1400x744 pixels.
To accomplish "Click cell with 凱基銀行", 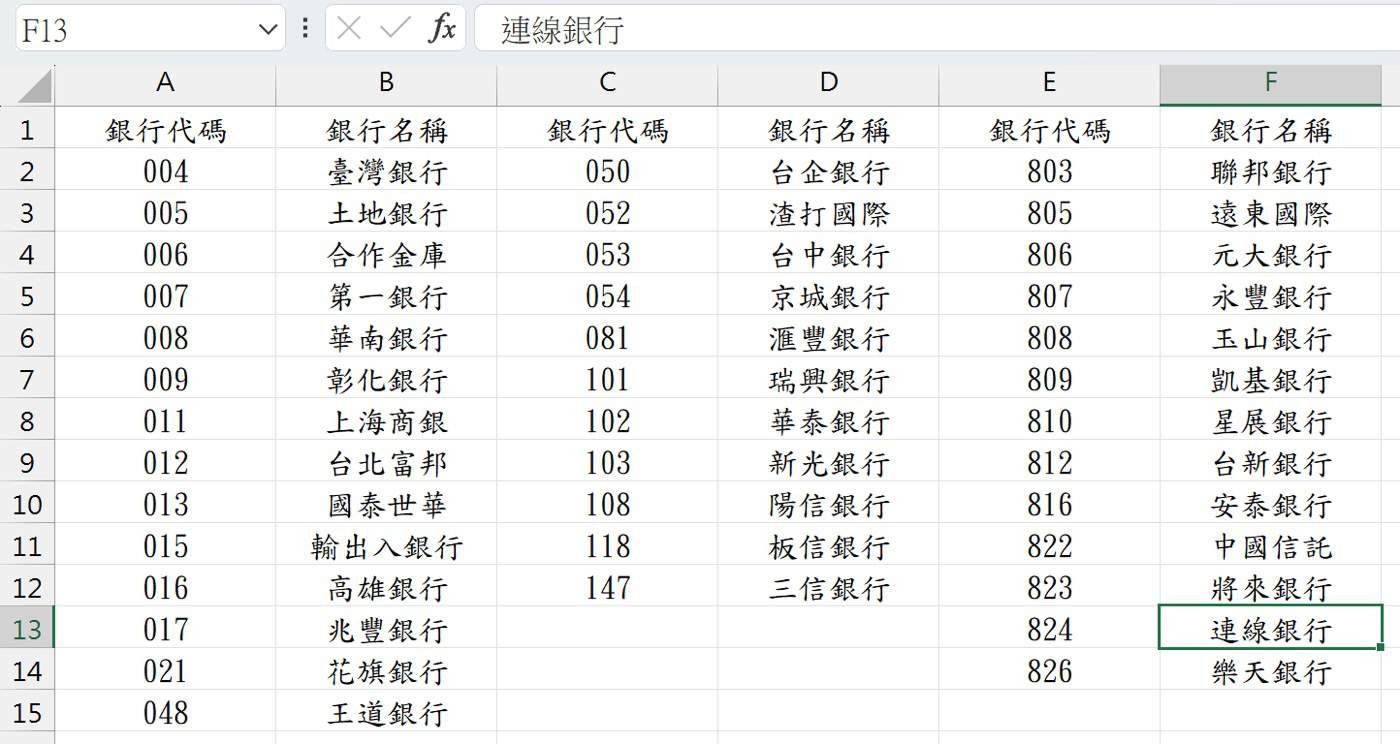I will point(1270,380).
